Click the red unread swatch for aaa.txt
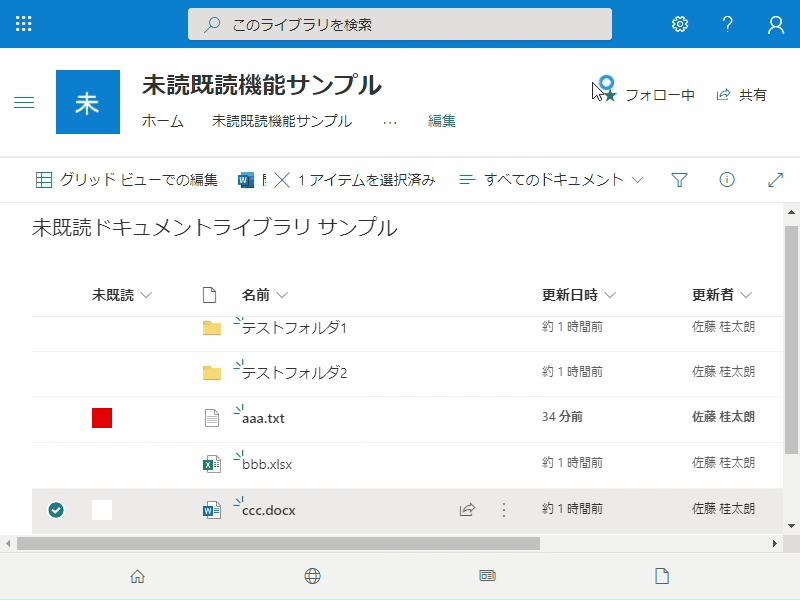Viewport: 800px width, 600px height. (x=102, y=418)
